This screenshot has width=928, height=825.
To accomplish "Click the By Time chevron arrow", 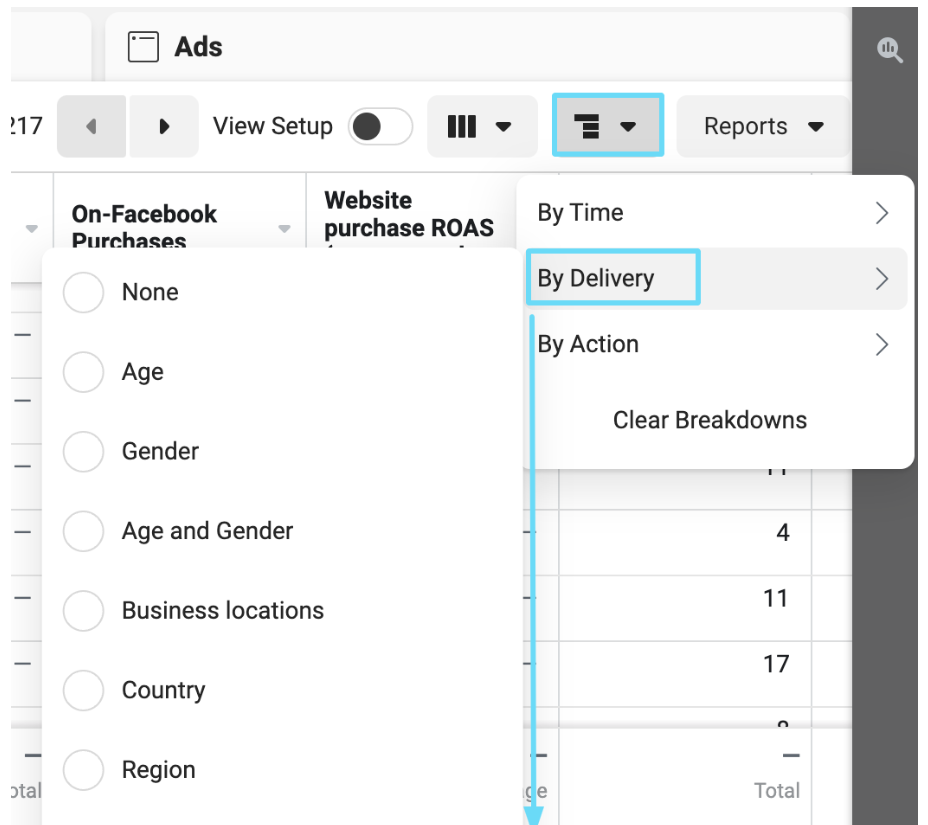I will [x=882, y=213].
